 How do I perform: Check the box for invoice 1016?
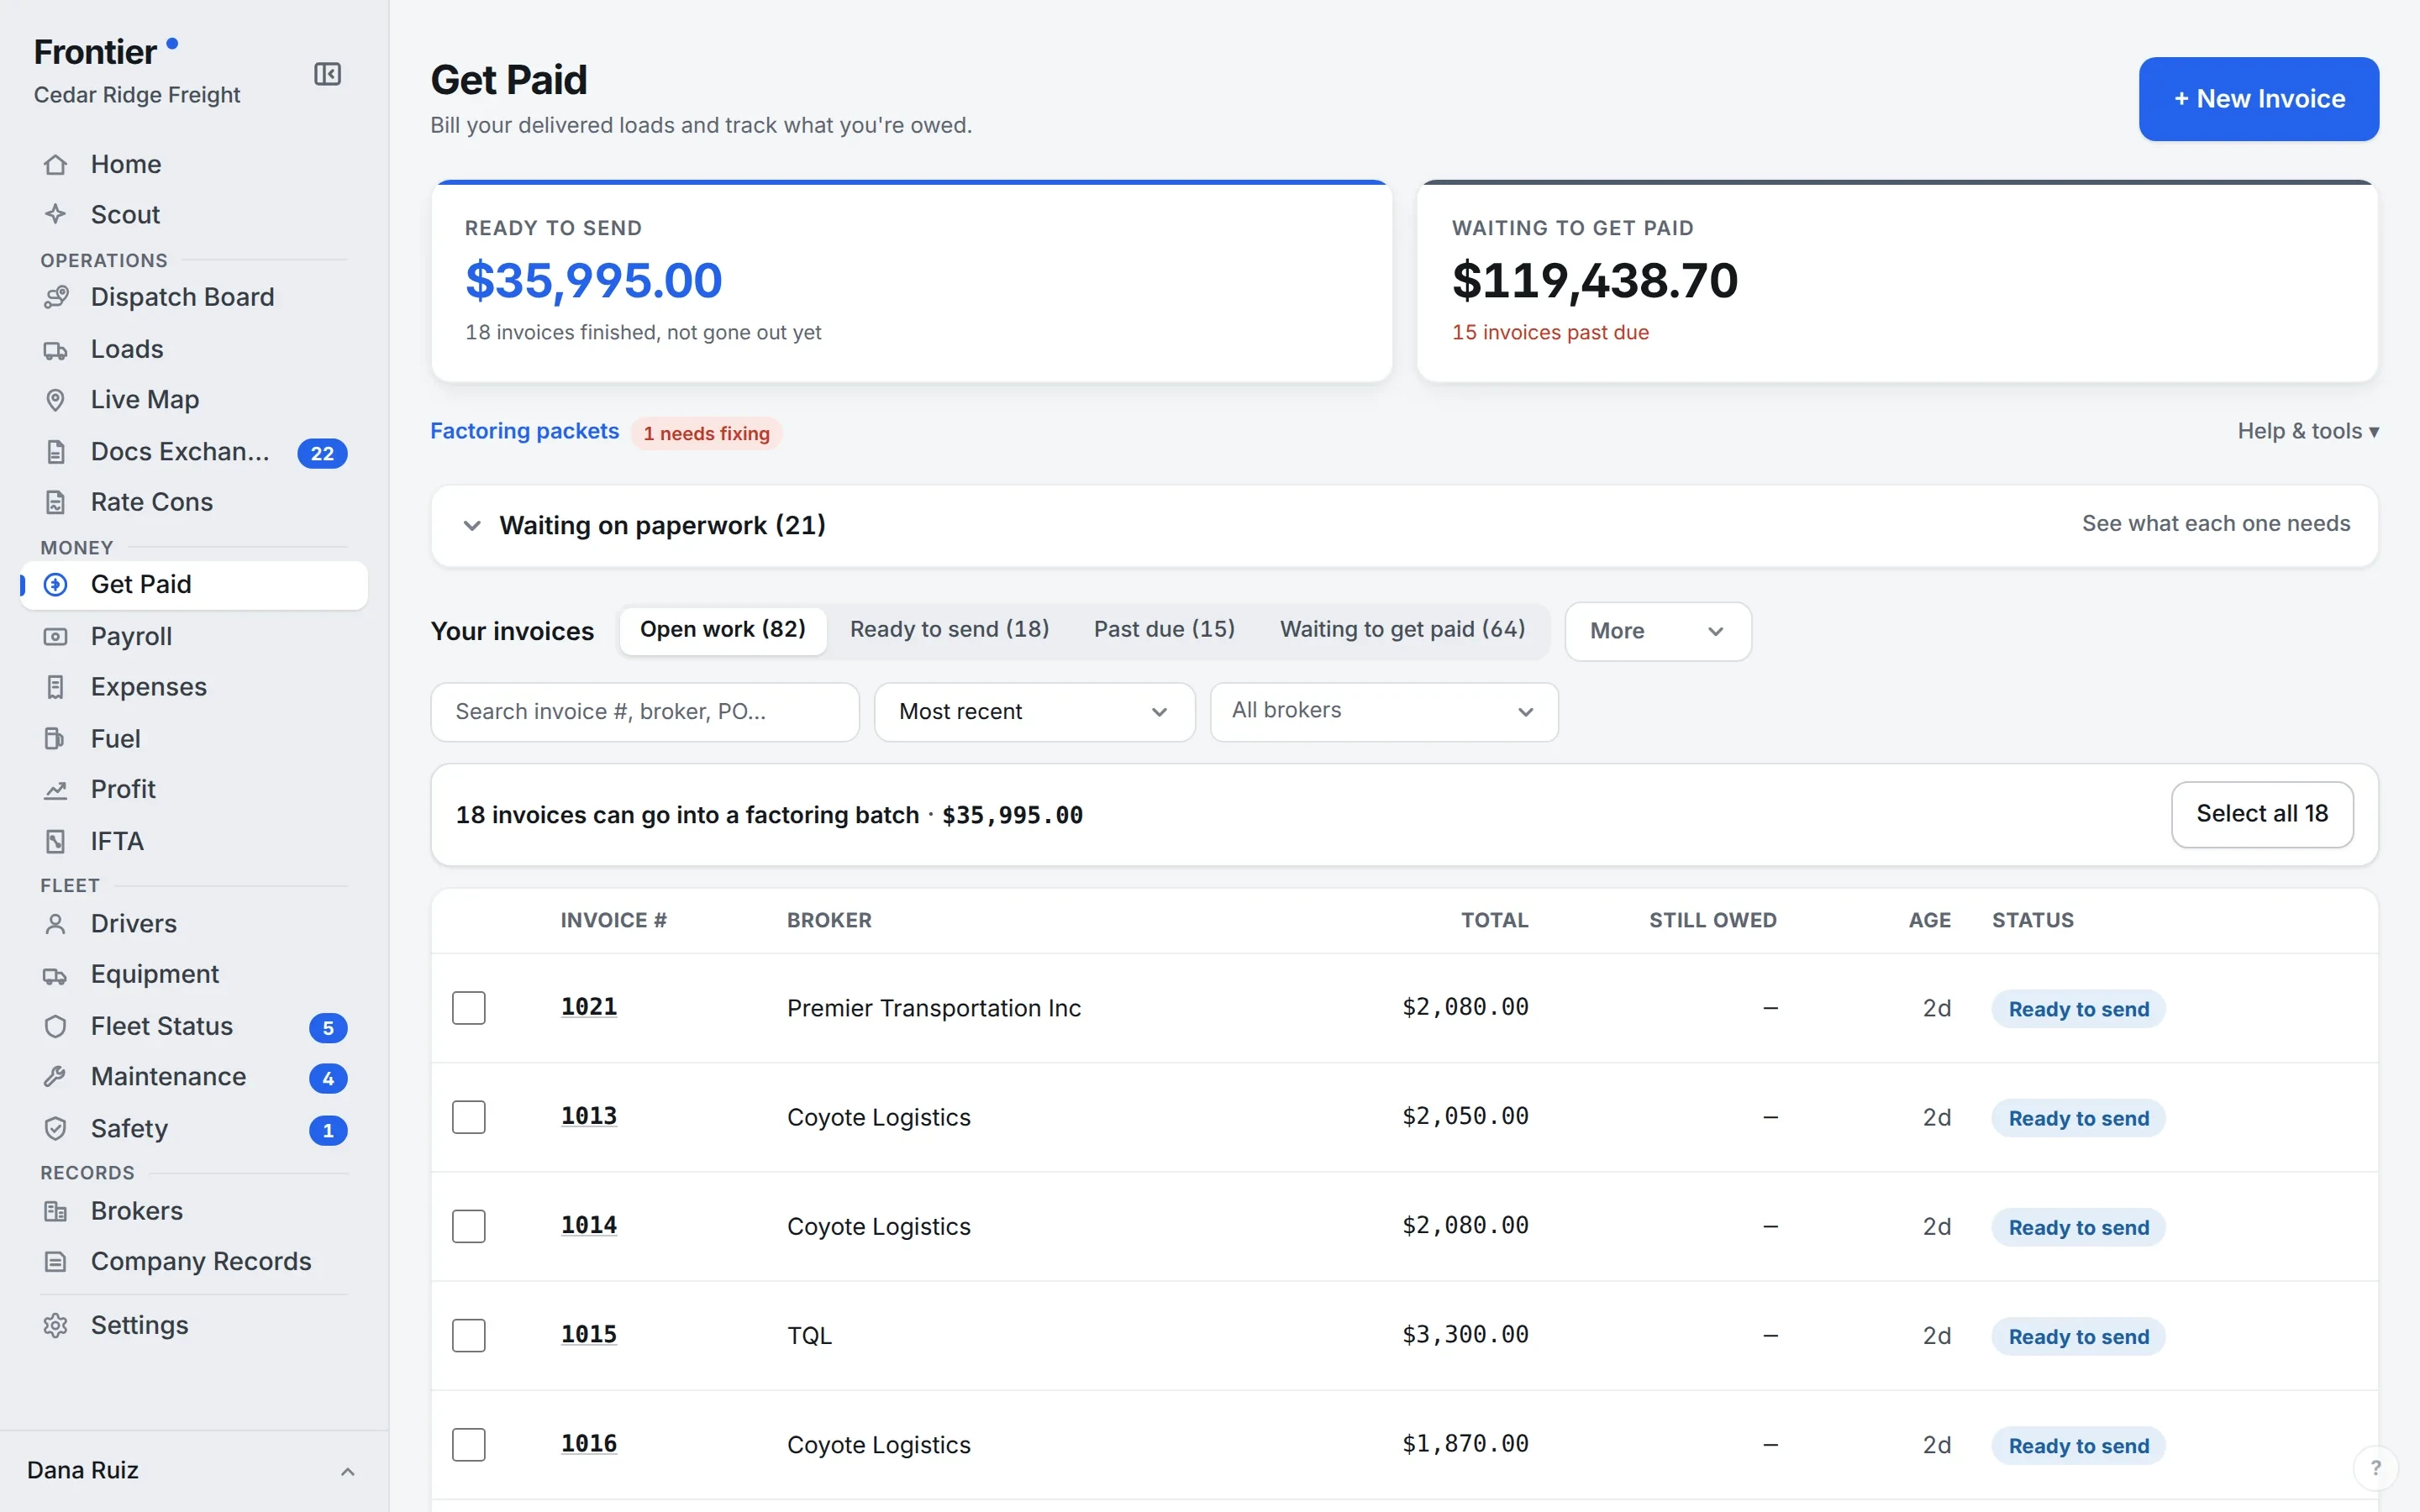(469, 1444)
